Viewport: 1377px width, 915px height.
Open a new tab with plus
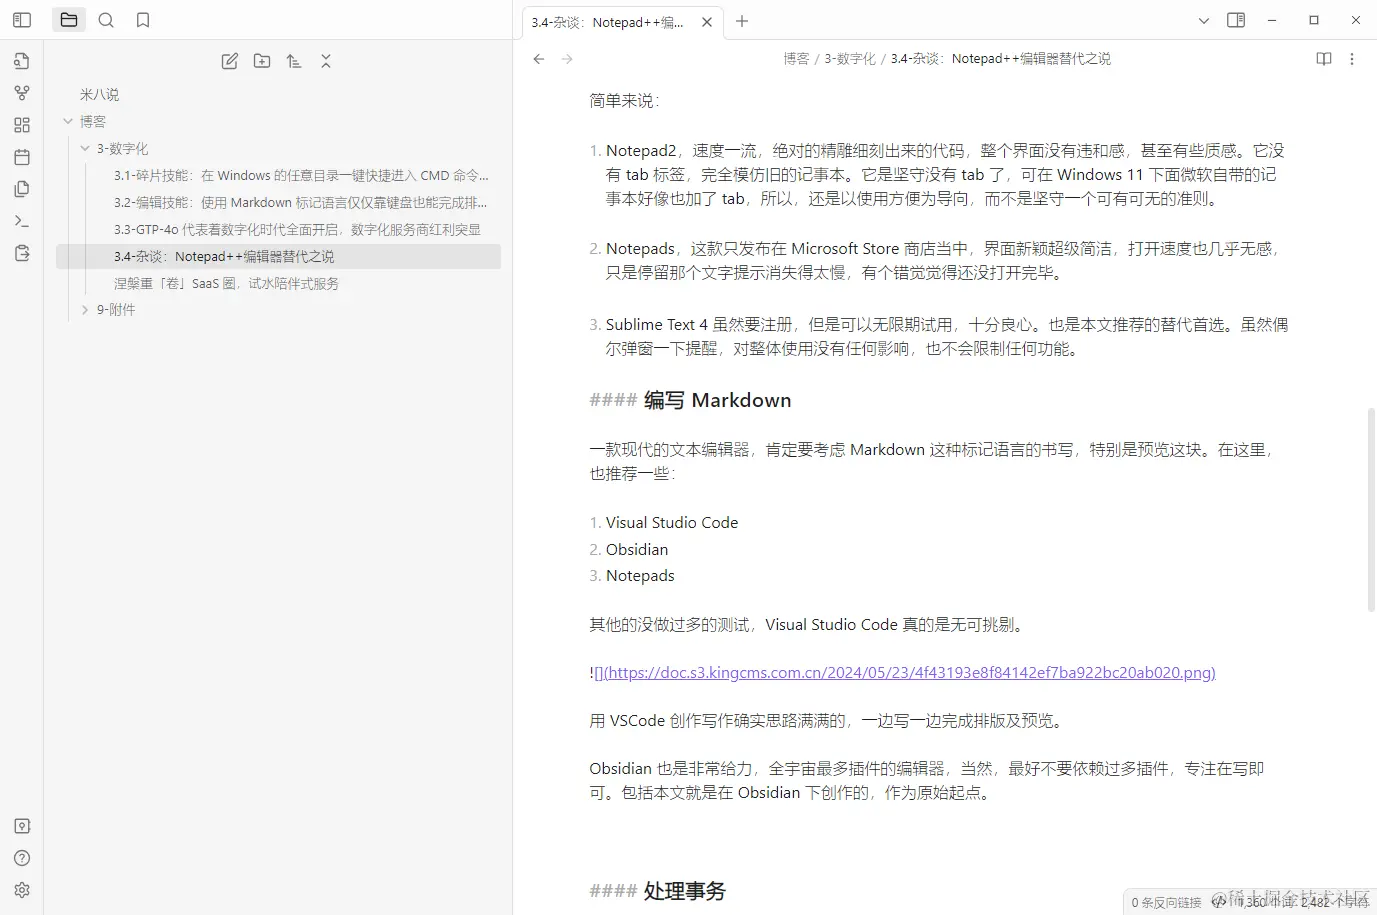[742, 21]
